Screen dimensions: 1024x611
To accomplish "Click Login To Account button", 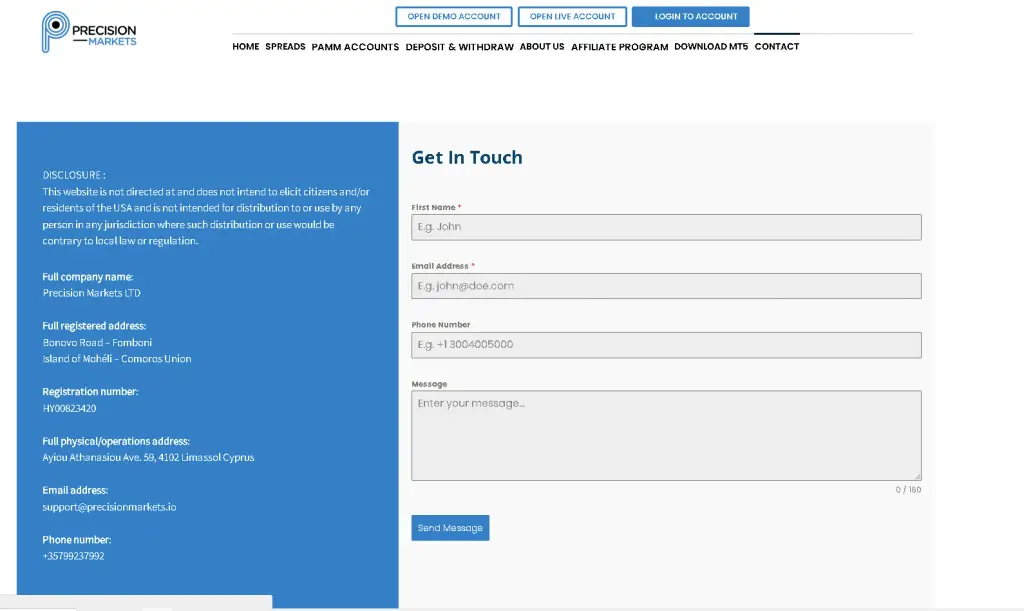I will point(690,16).
